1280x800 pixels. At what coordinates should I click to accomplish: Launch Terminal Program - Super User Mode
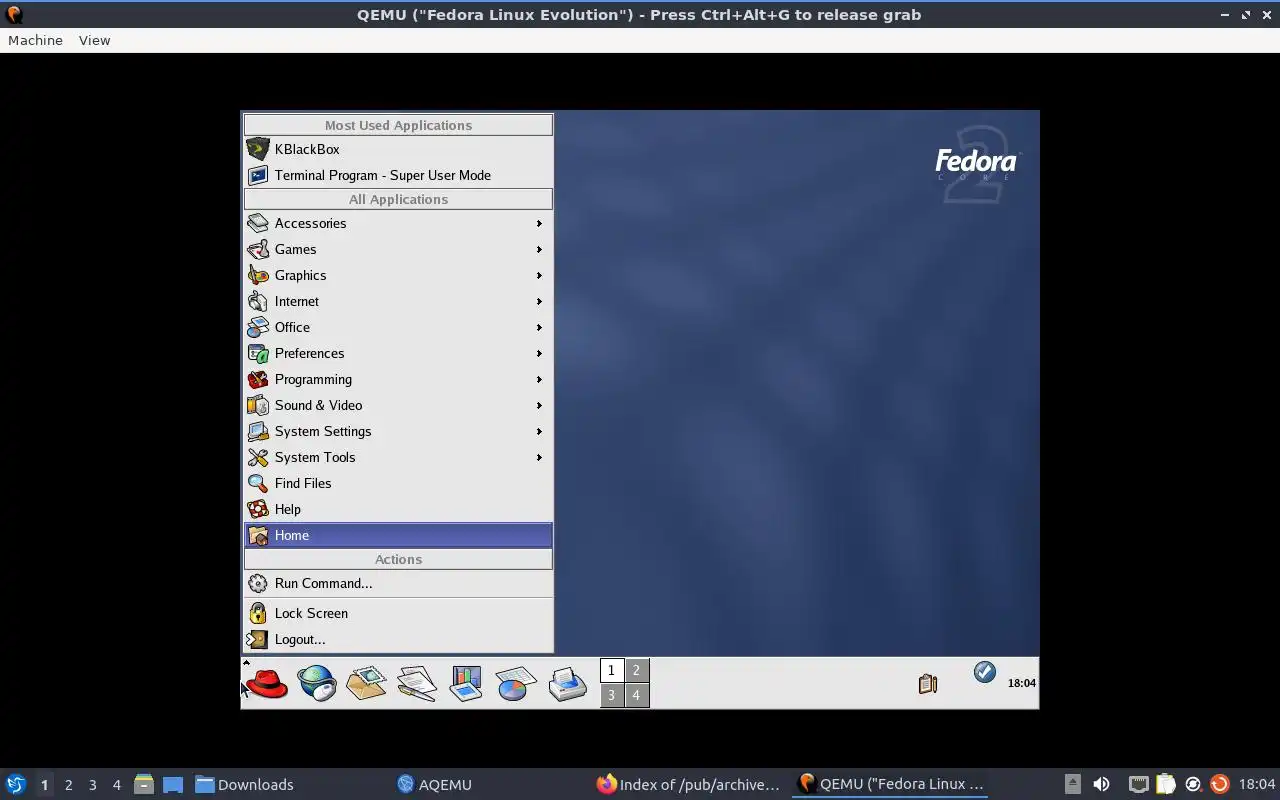398,175
